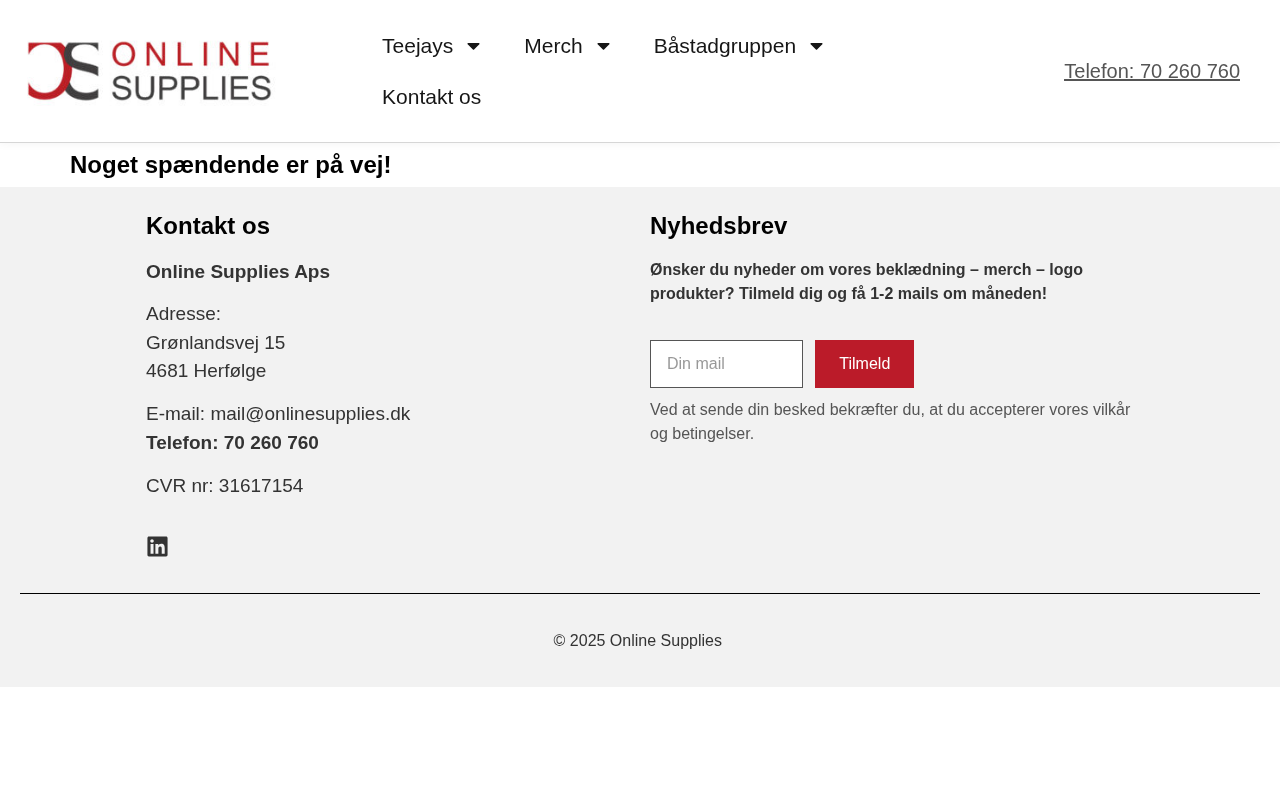Expand the Merch dropdown arrow
The image size is (1280, 800).
[603, 46]
